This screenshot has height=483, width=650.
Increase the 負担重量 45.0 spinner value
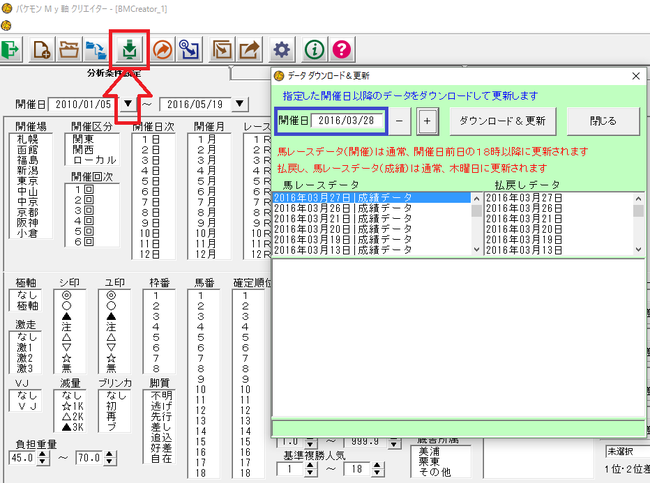pos(42,454)
